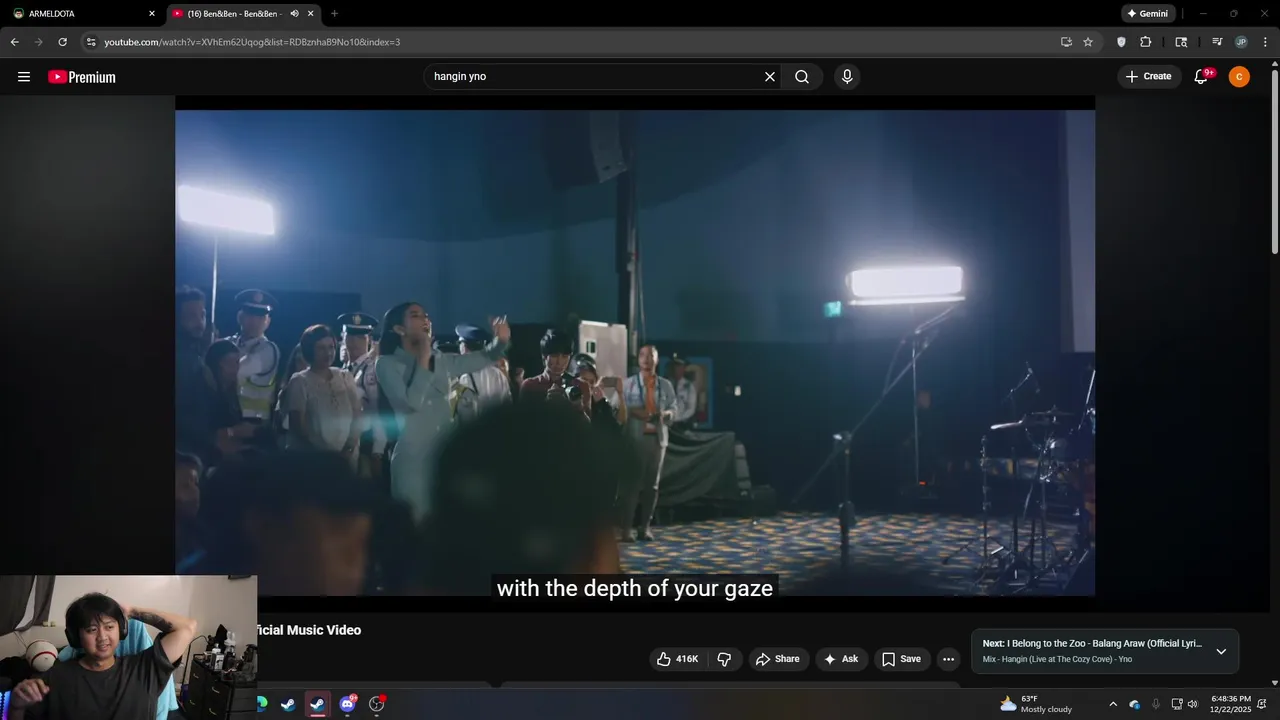Run search with the magnifier button

click(802, 77)
